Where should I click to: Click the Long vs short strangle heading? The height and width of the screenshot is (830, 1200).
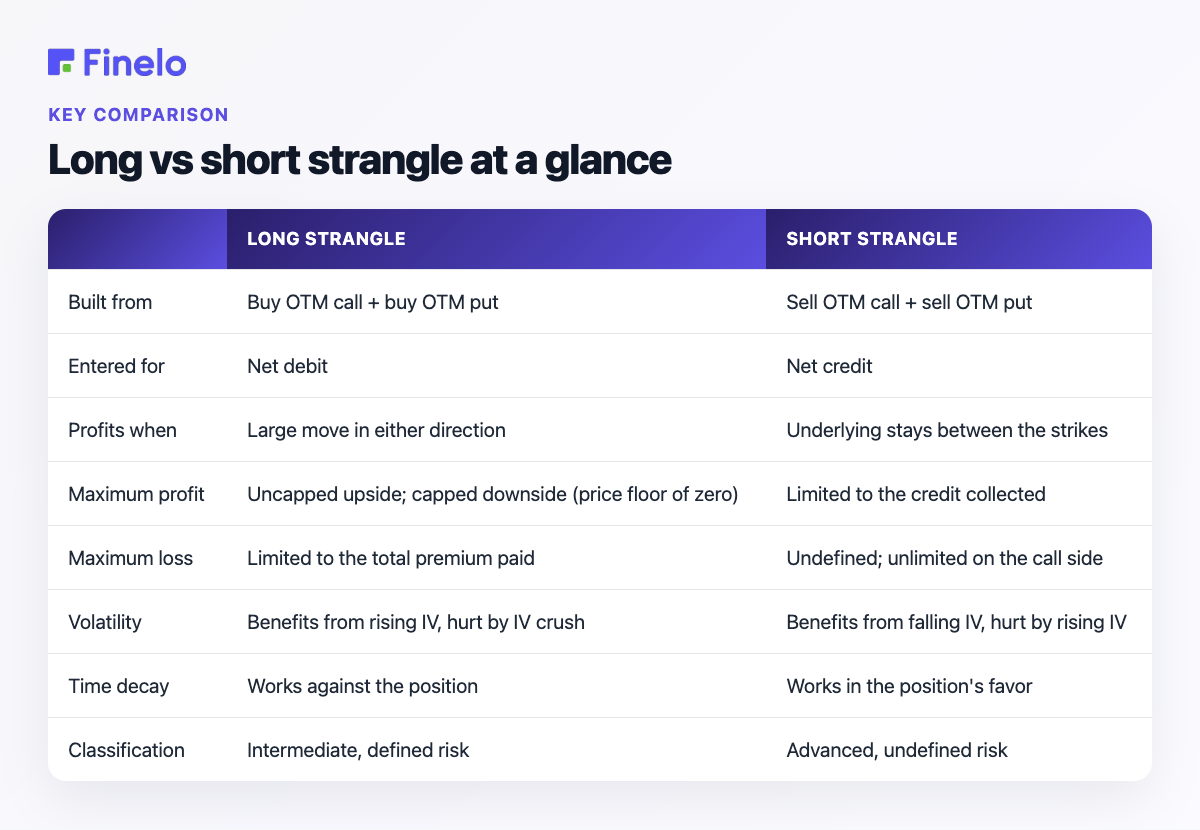point(360,160)
